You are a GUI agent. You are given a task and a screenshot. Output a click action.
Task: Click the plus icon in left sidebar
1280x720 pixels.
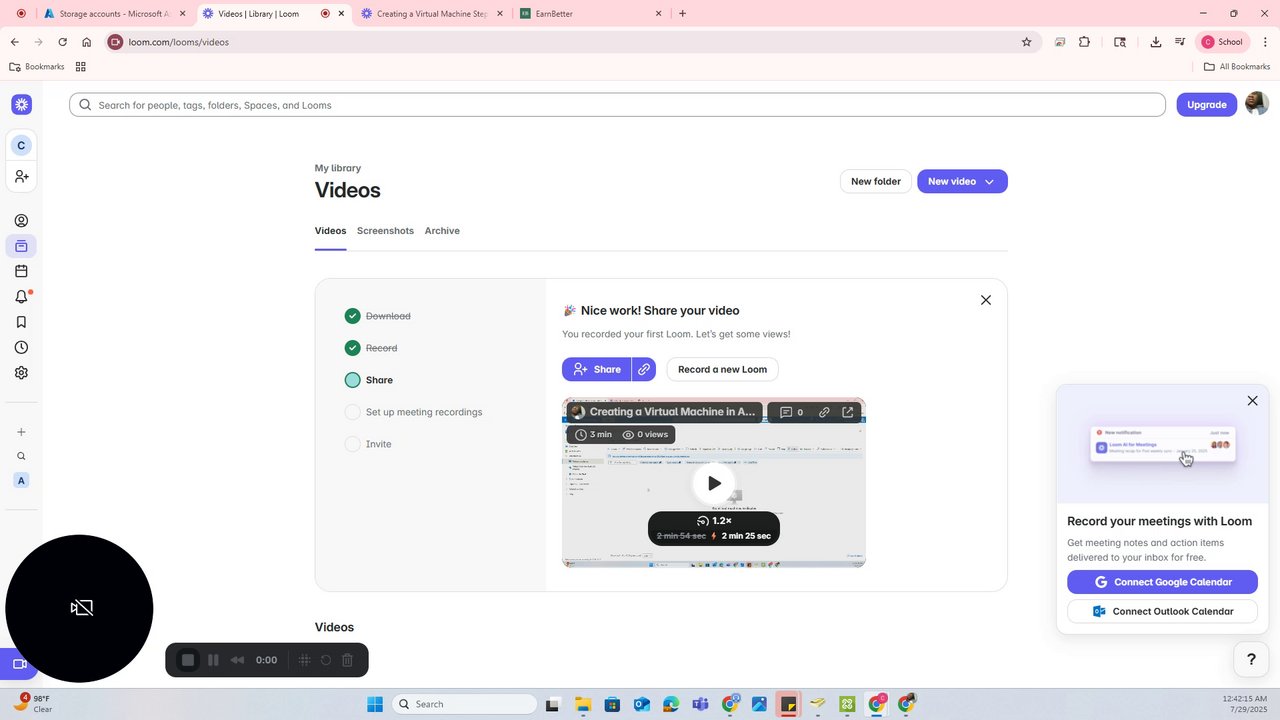click(x=21, y=432)
